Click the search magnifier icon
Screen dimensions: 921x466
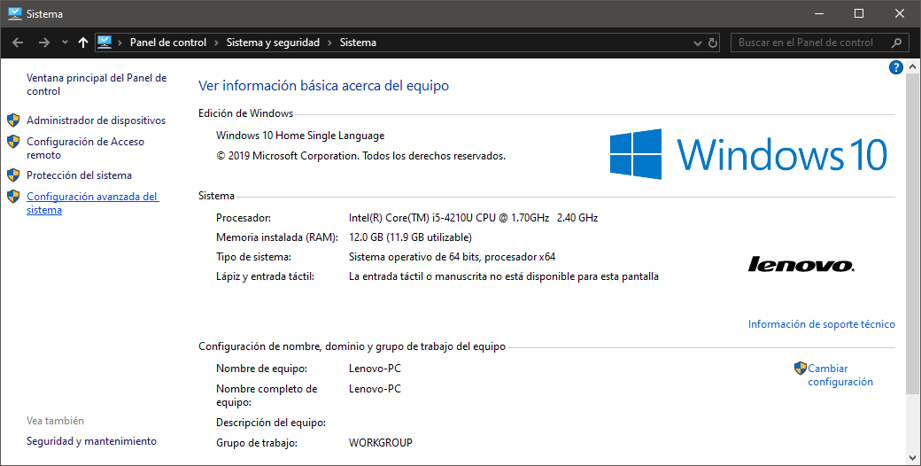pyautogui.click(x=896, y=42)
